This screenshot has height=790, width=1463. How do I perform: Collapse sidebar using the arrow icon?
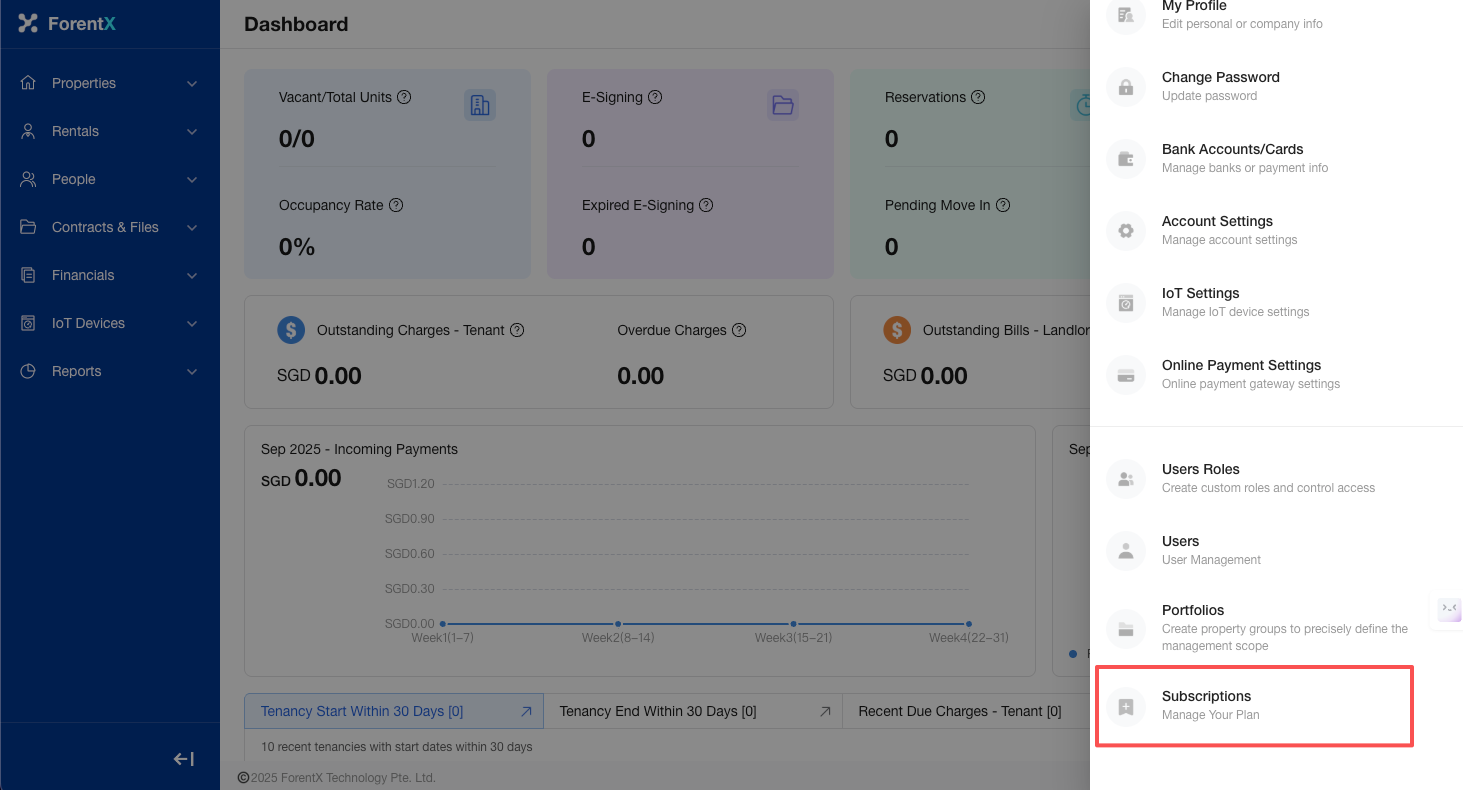pyautogui.click(x=184, y=759)
